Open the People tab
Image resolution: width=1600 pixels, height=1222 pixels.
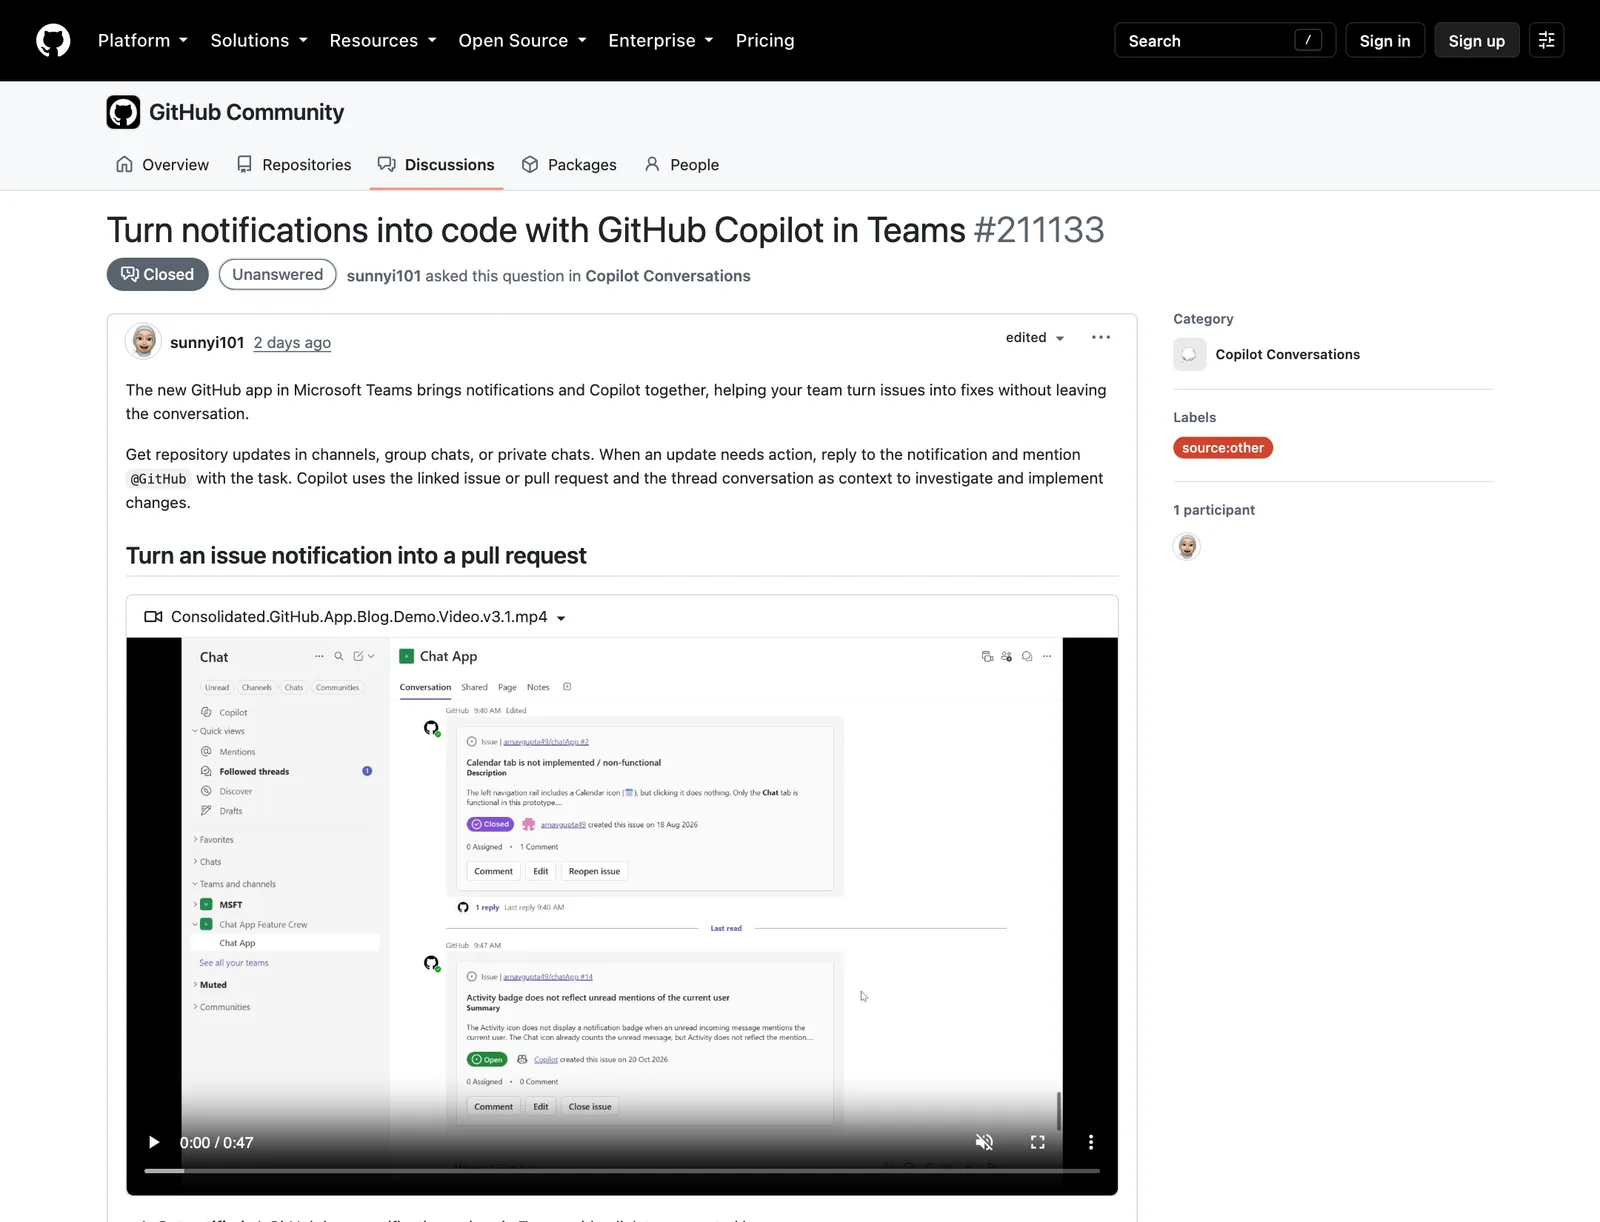682,165
